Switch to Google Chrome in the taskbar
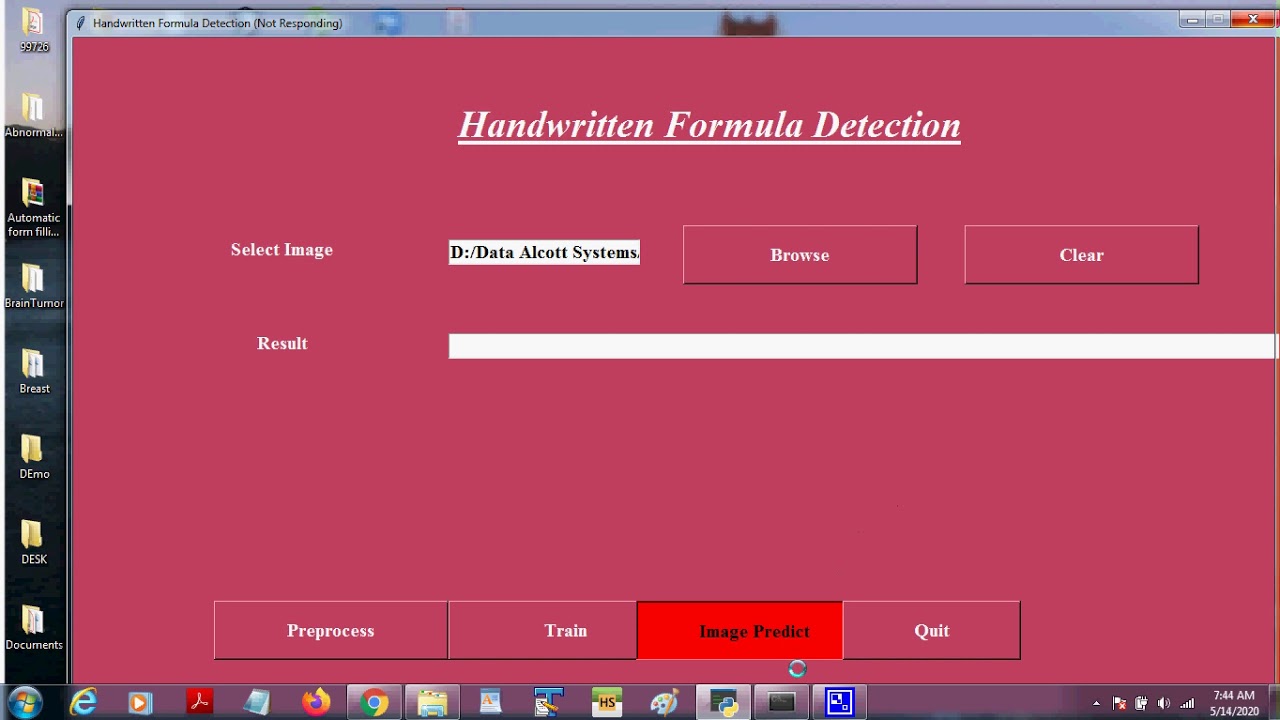This screenshot has height=720, width=1280. click(375, 703)
